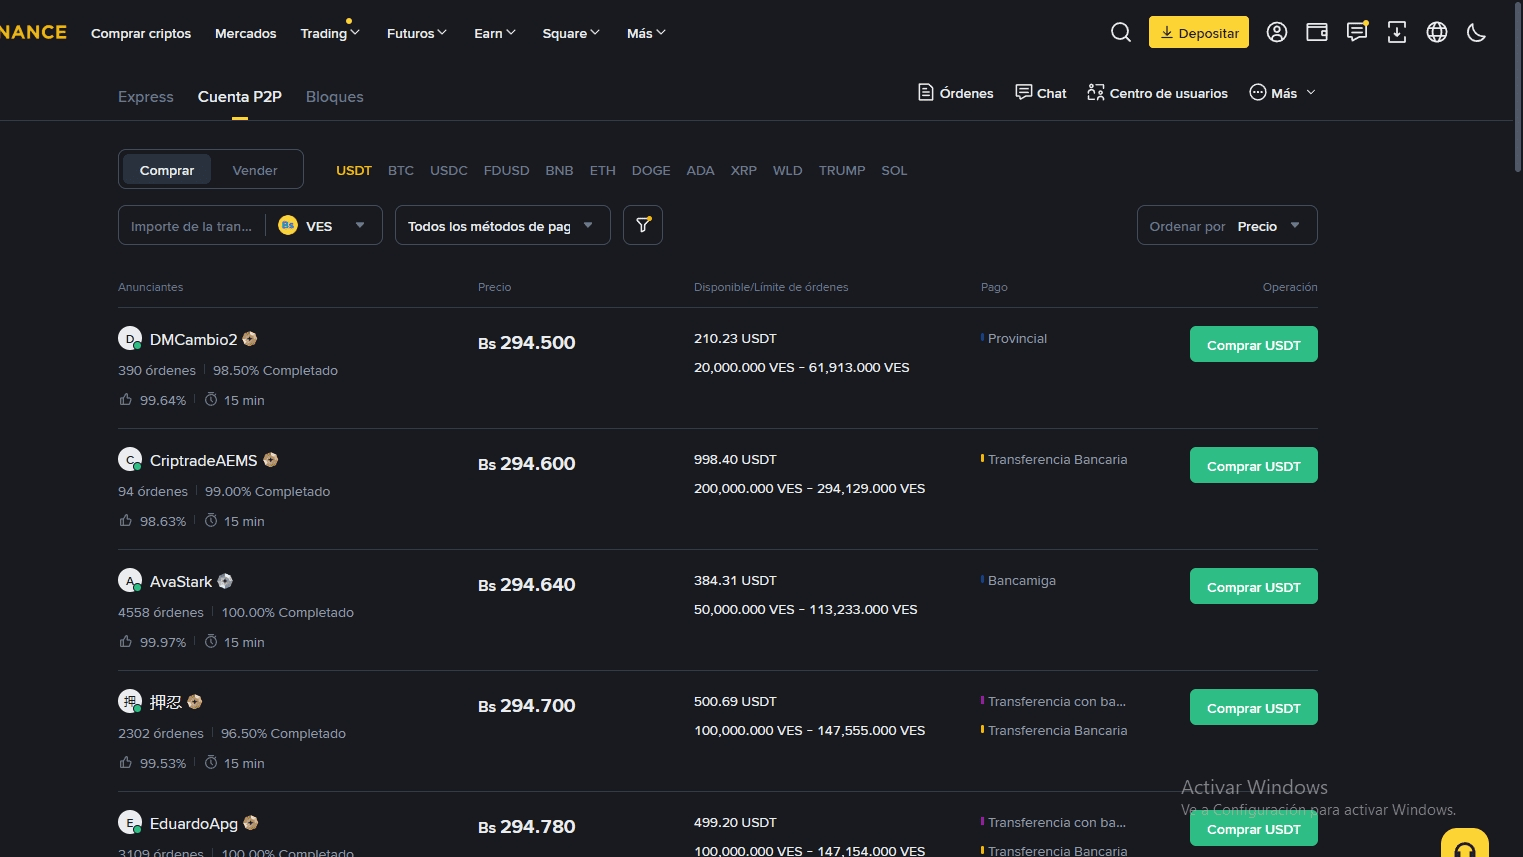The height and width of the screenshot is (857, 1523).
Task: Open Mercados in the navigation
Action: tap(246, 33)
